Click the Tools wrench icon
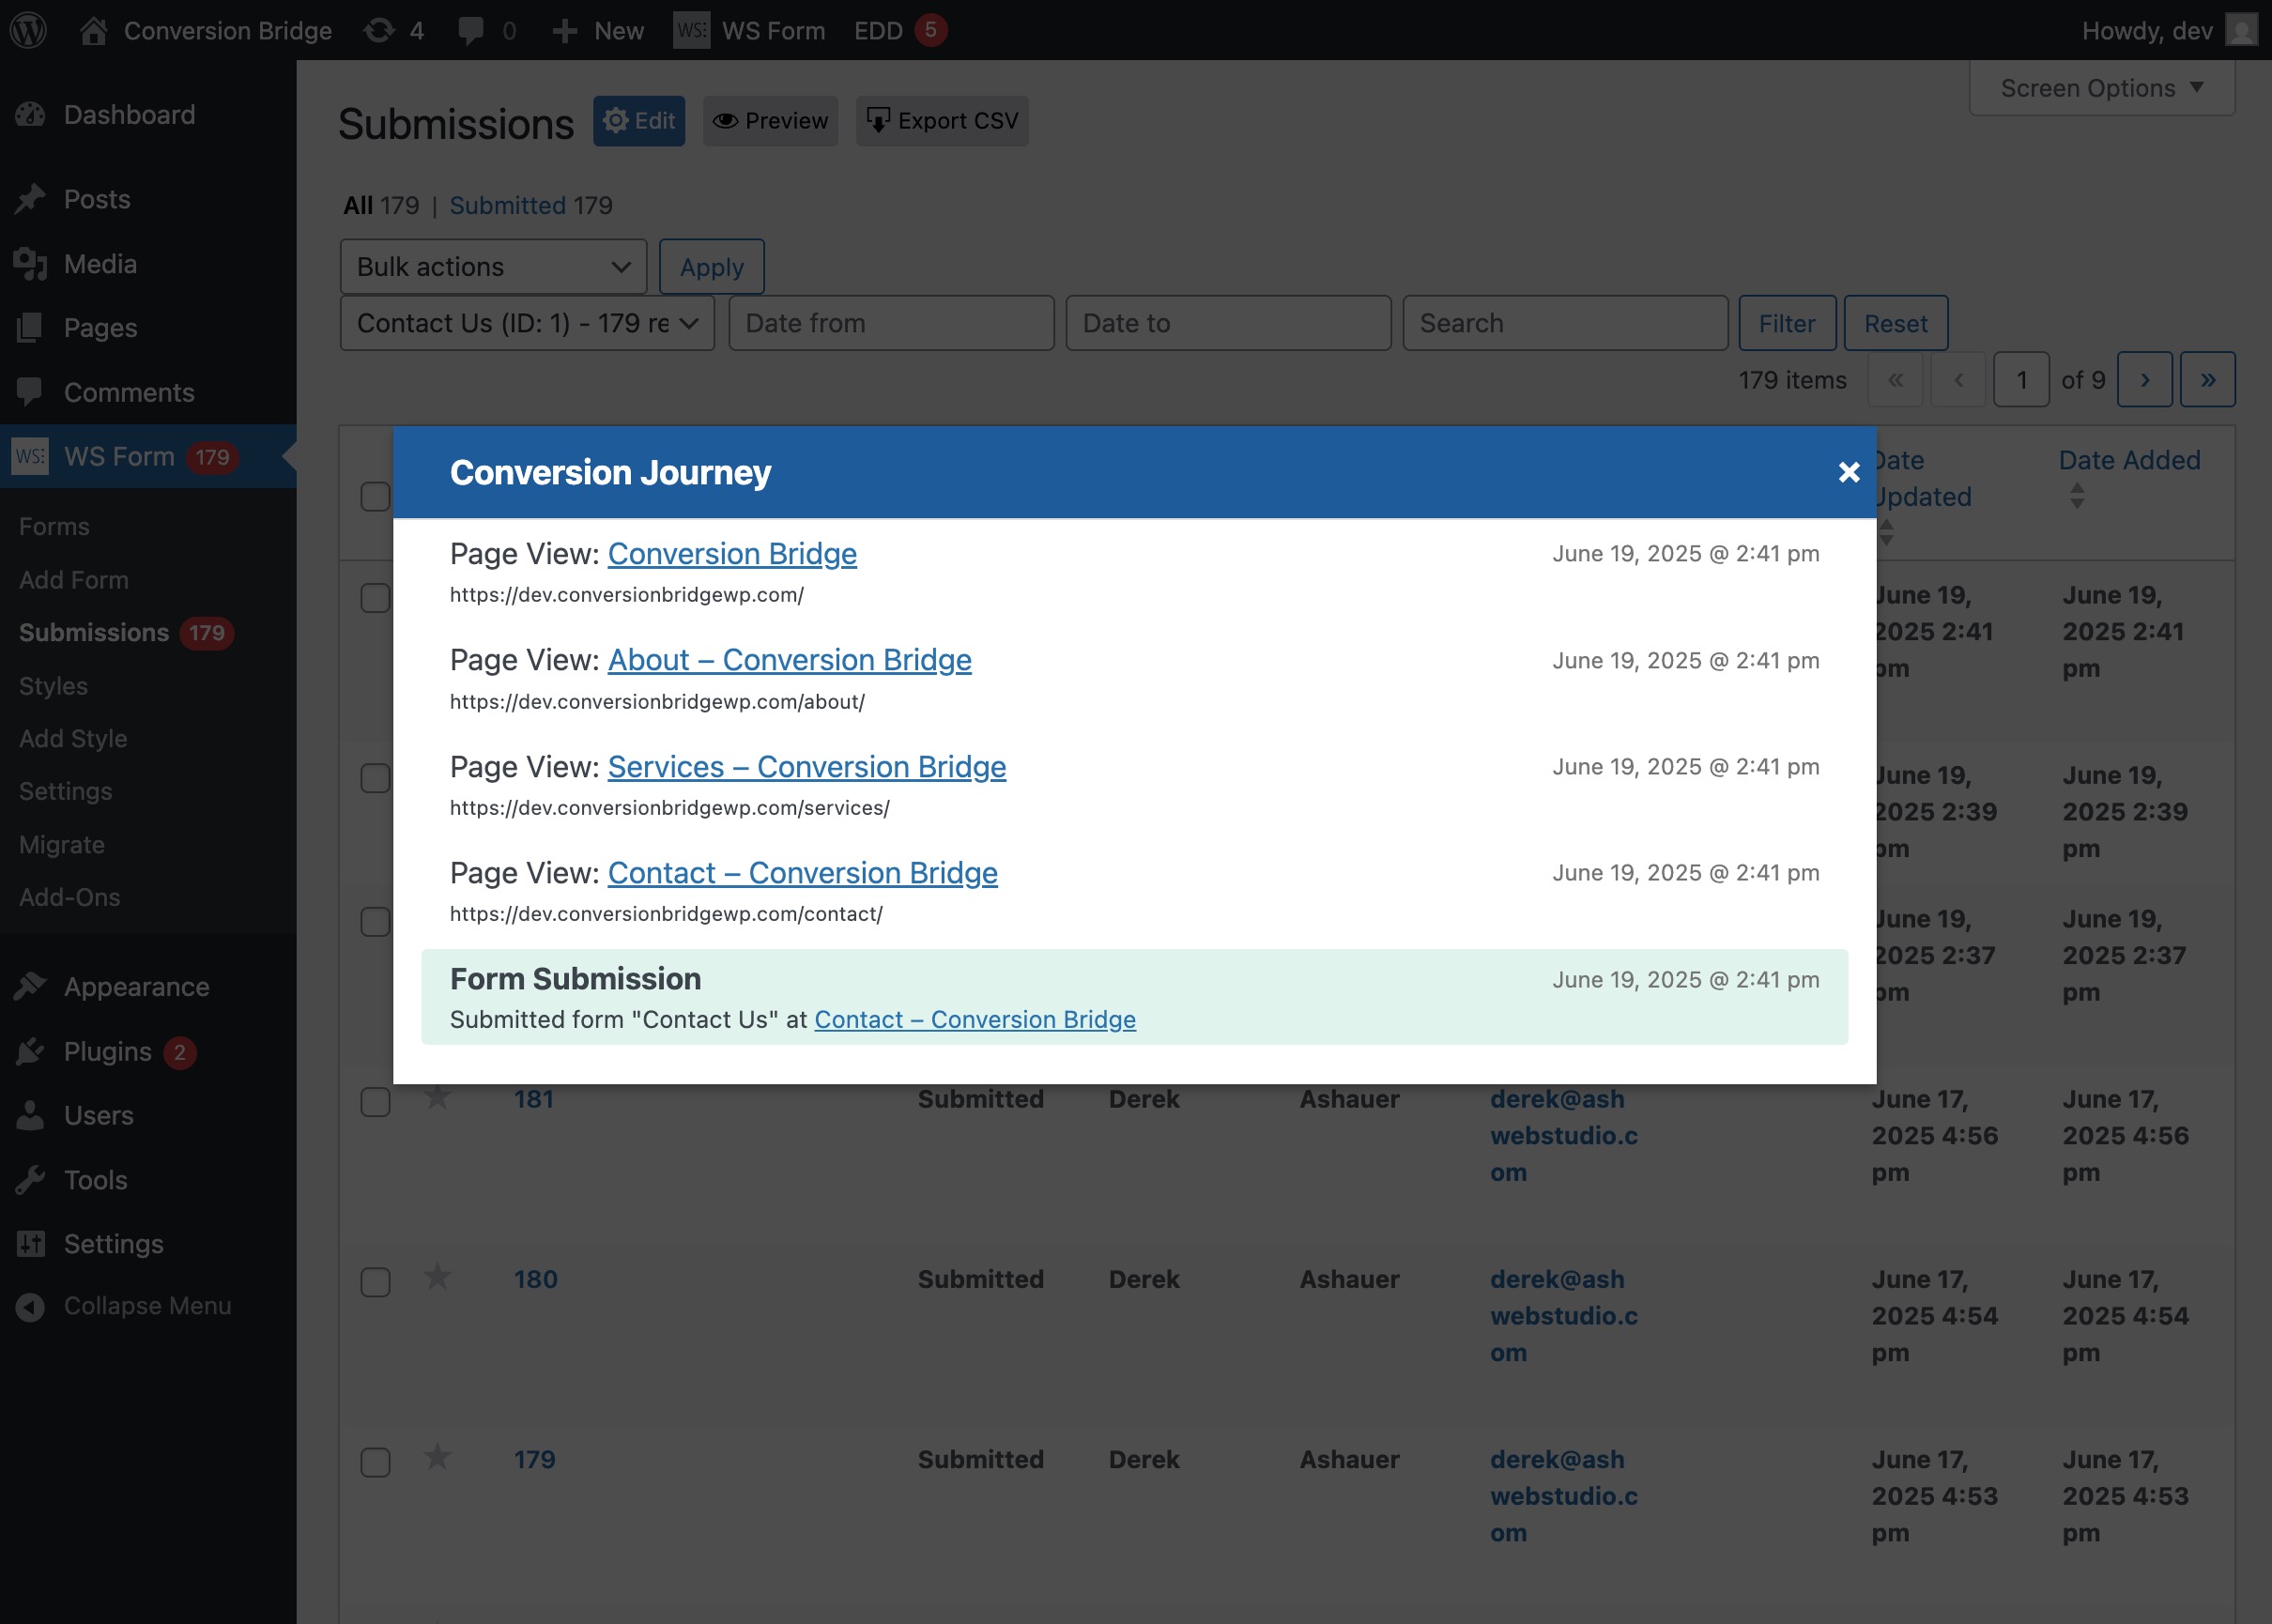This screenshot has height=1624, width=2272. [30, 1180]
